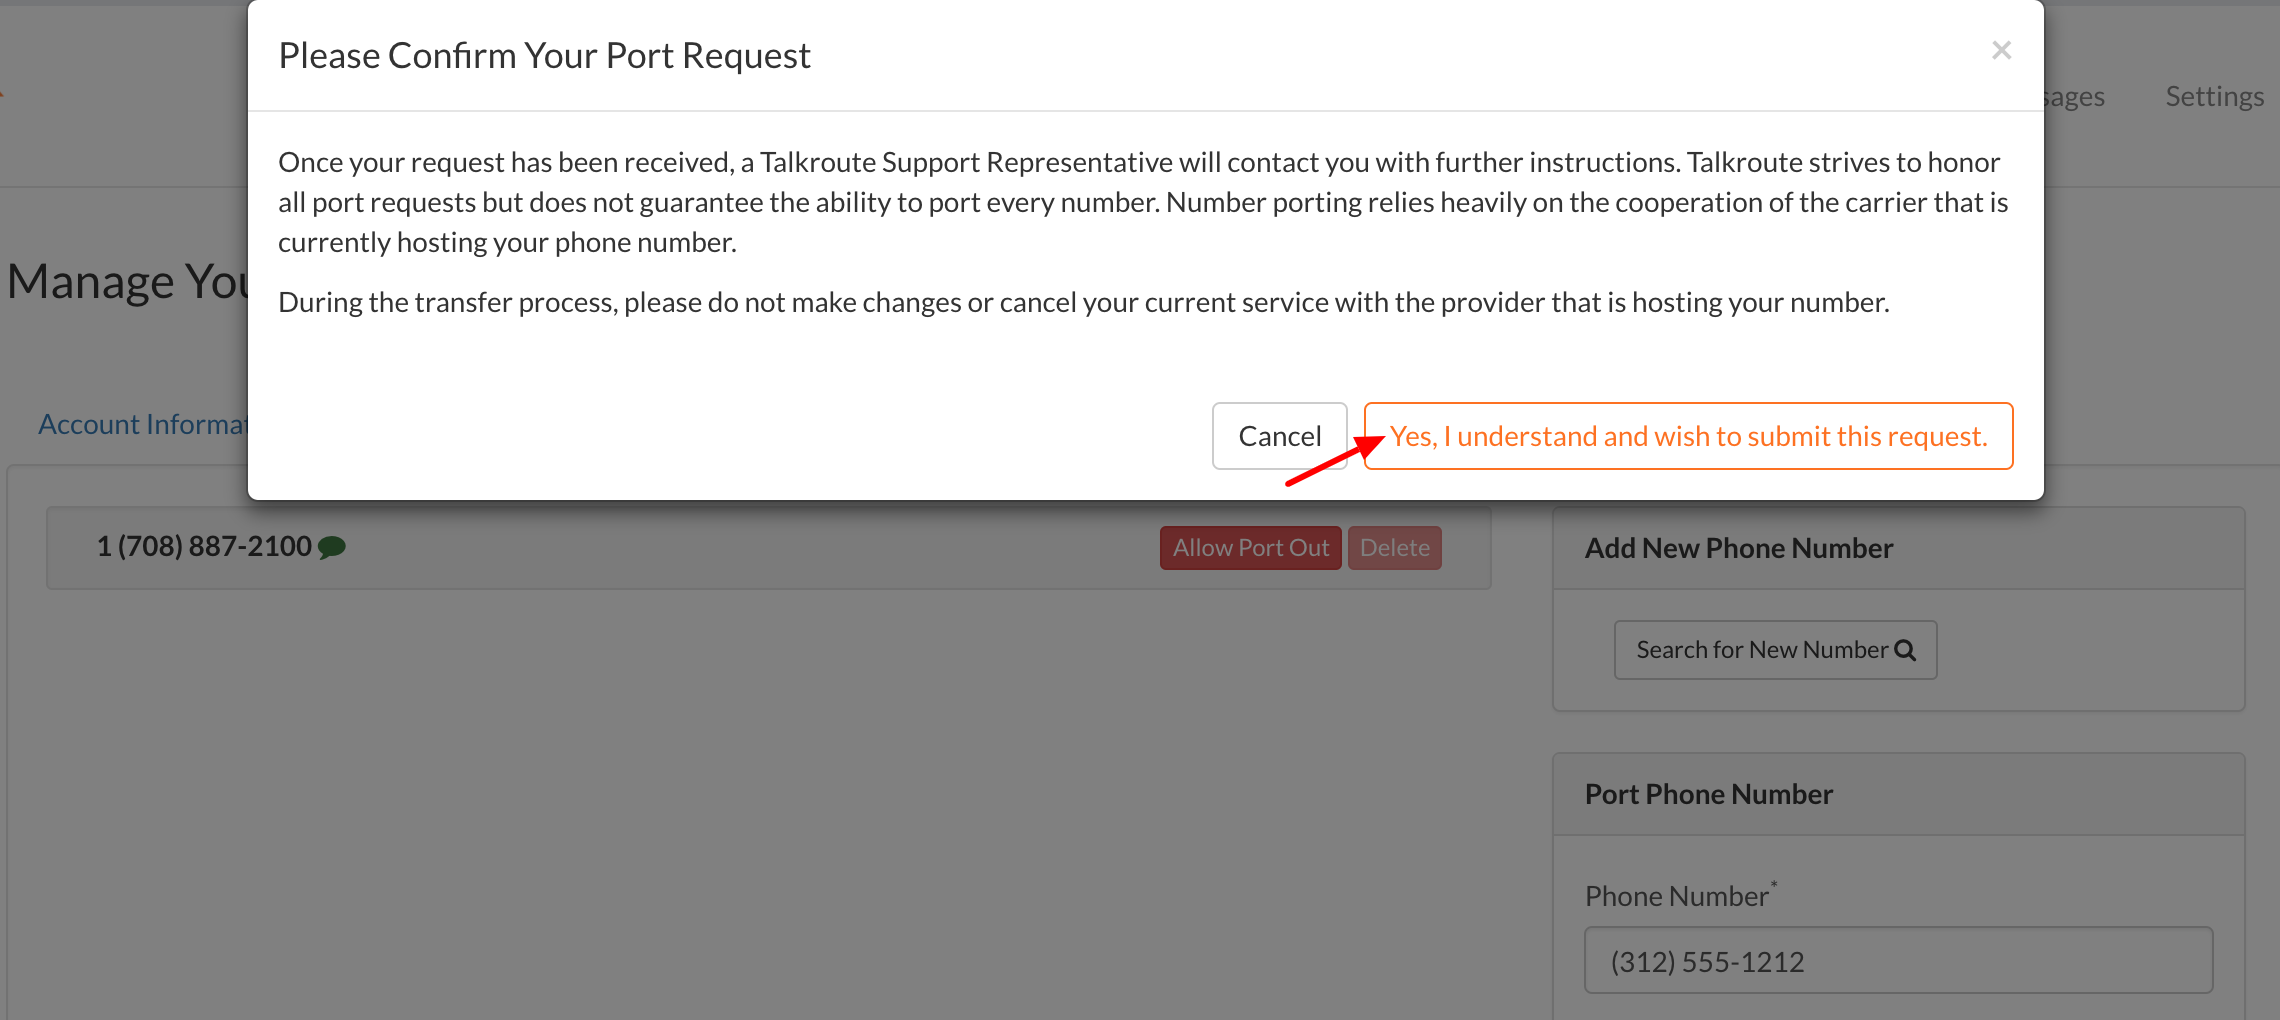Click Search for New Number button
2280x1020 pixels.
[1775, 650]
